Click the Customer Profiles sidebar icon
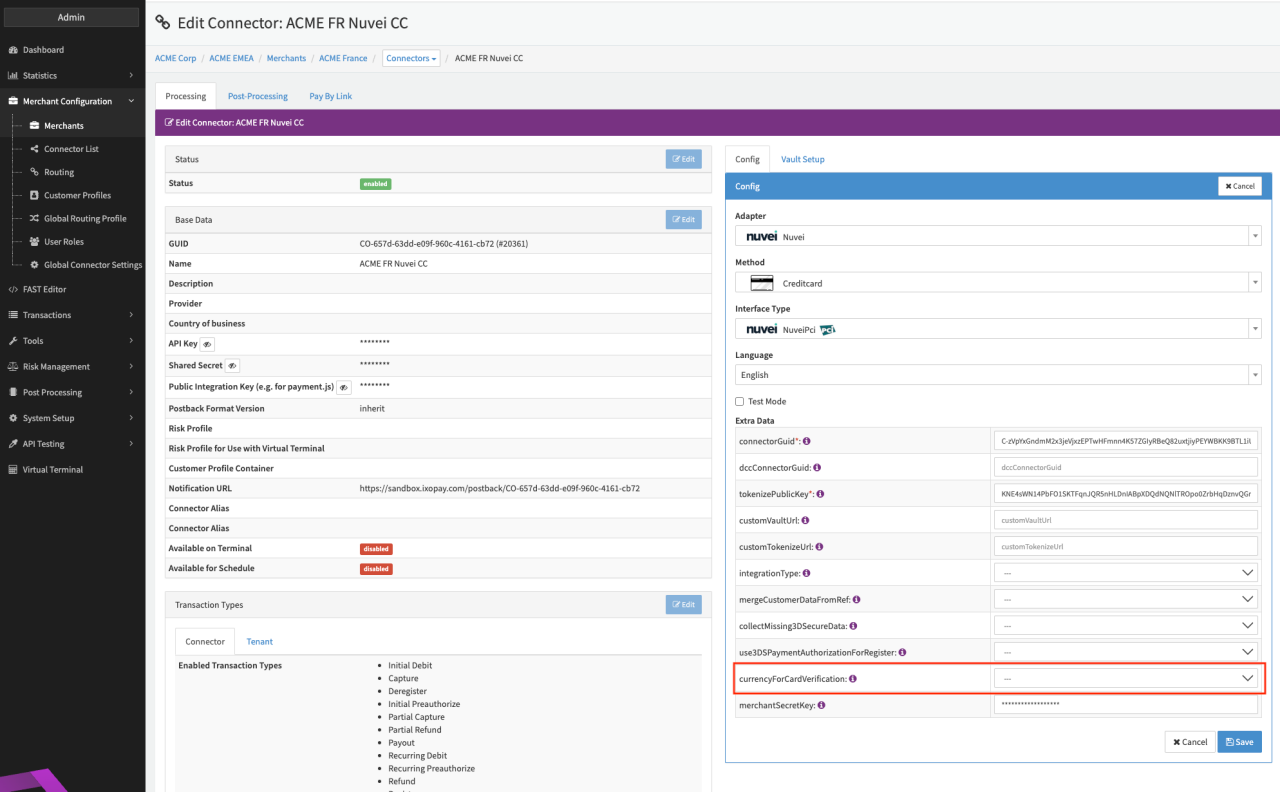Screen dimensions: 1280x792 [34, 195]
